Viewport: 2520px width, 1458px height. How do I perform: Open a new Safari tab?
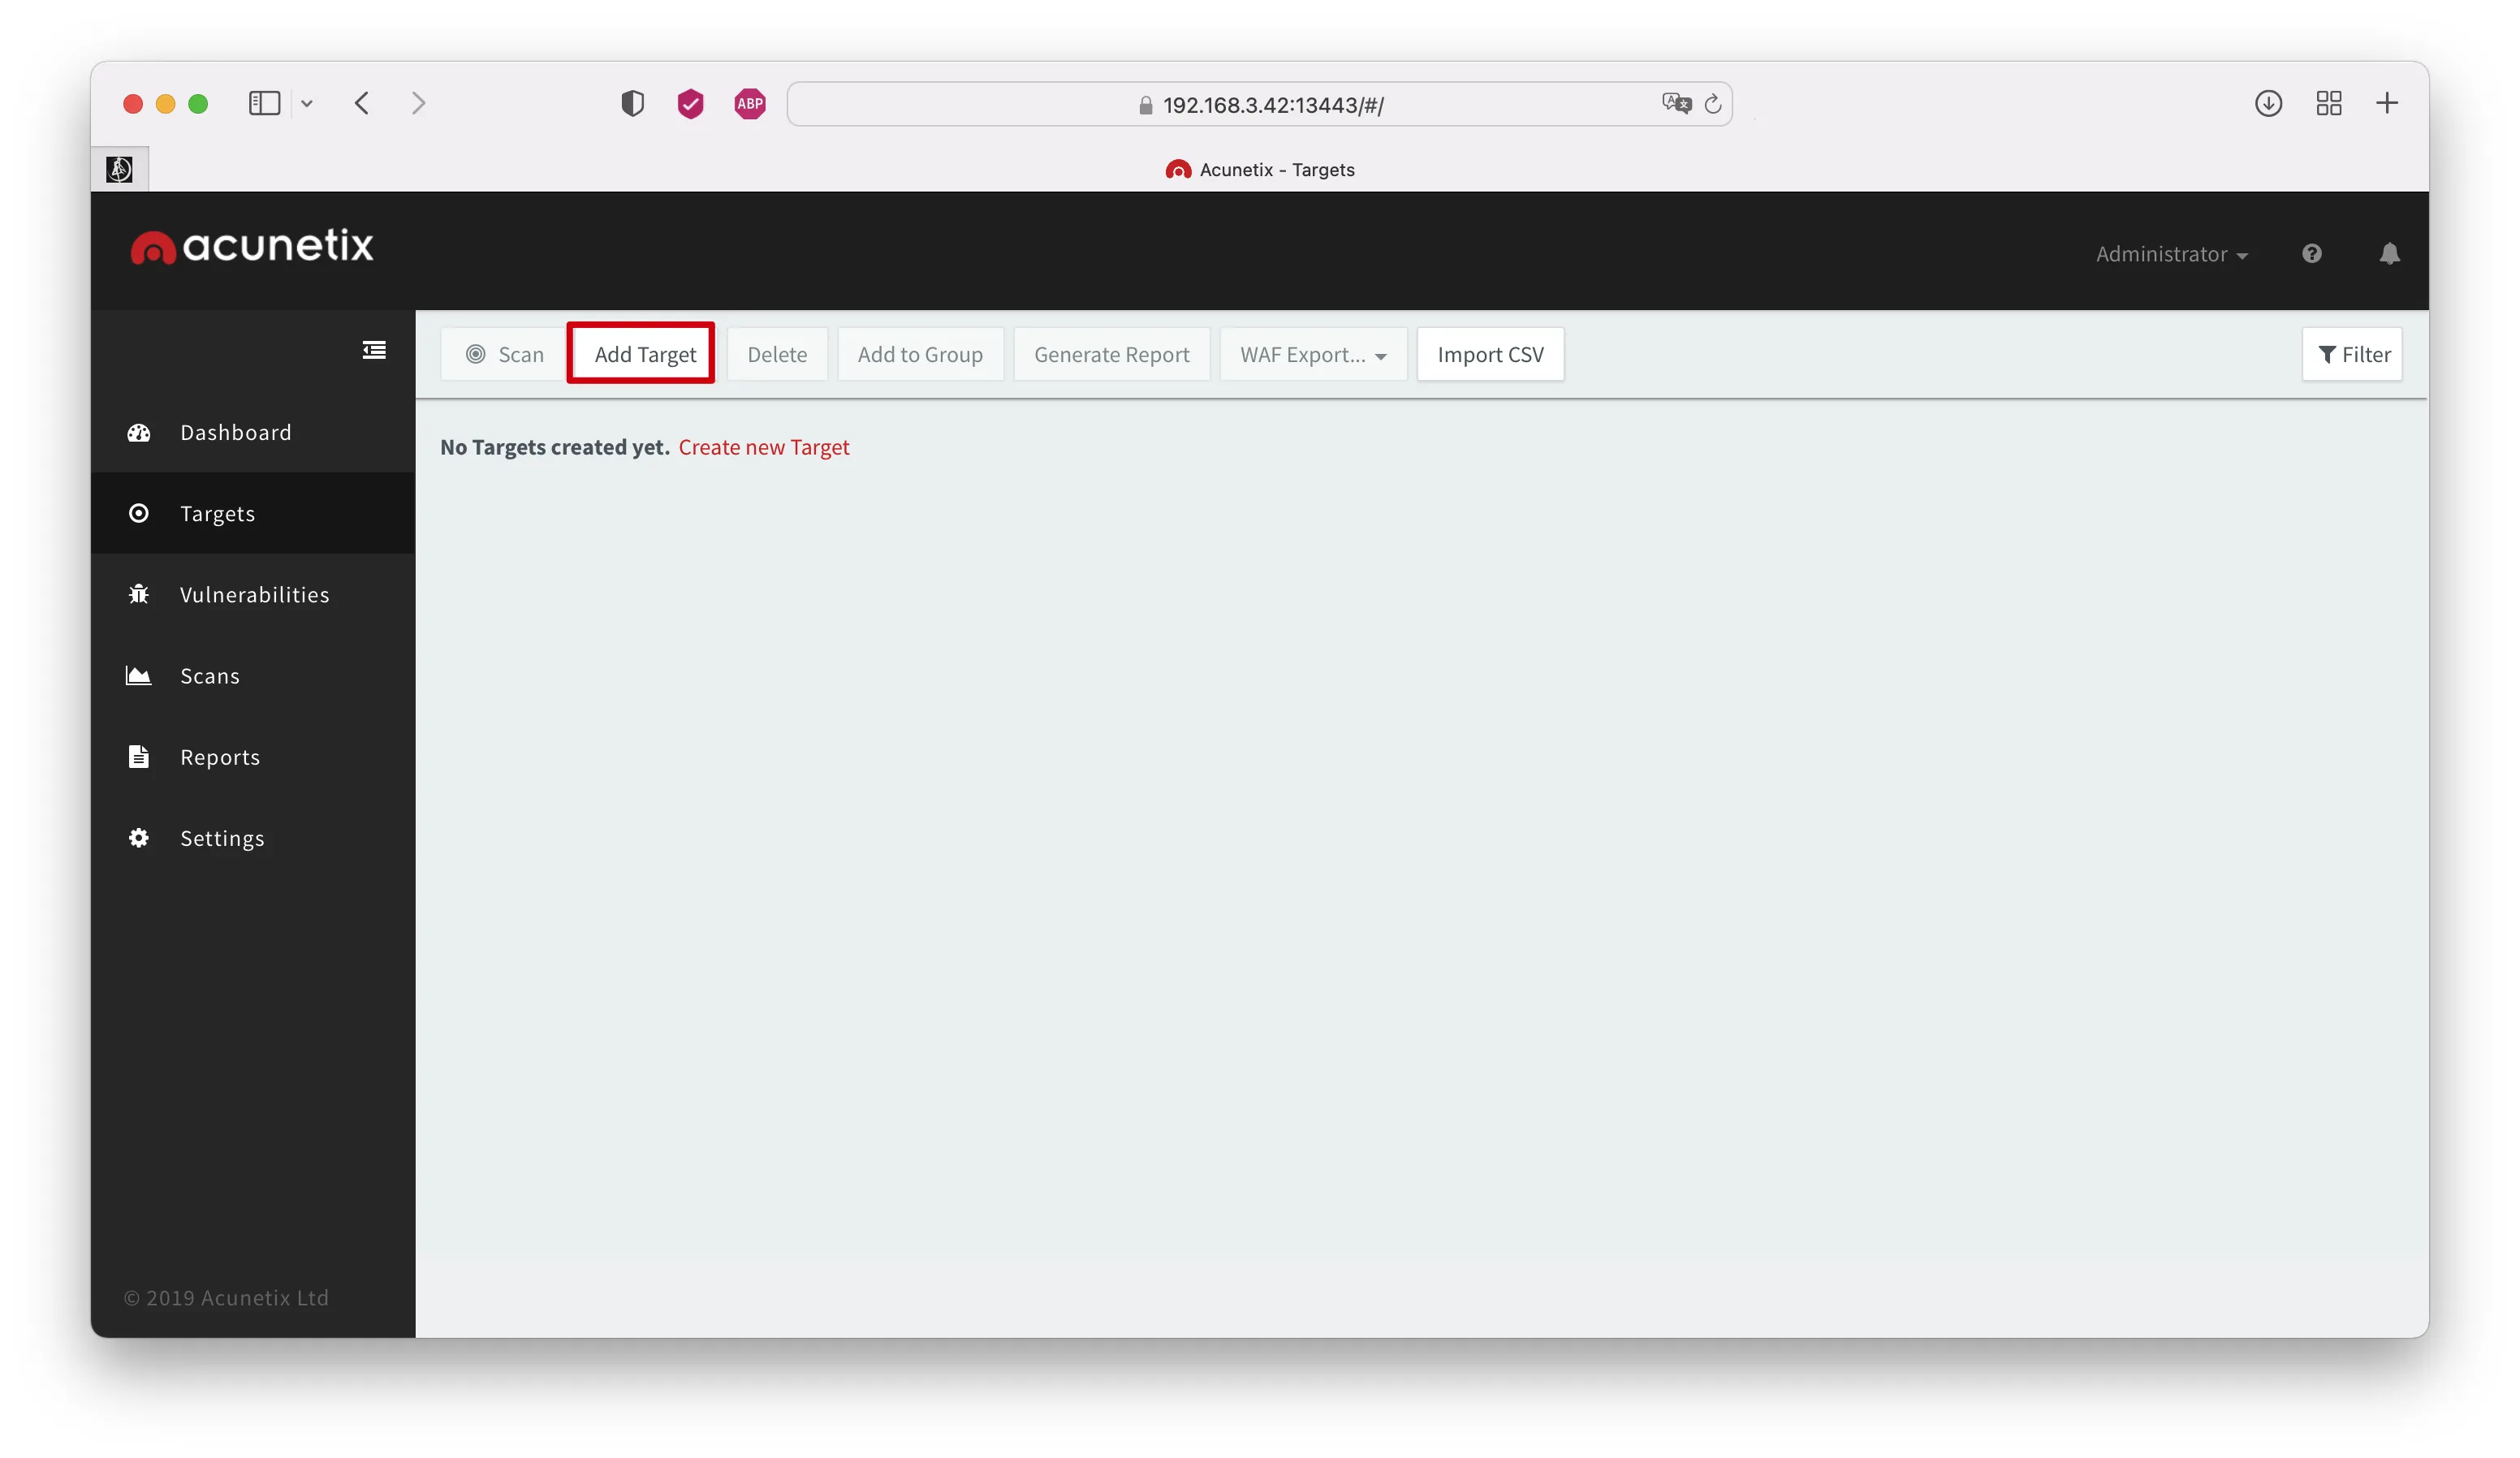[x=2387, y=104]
